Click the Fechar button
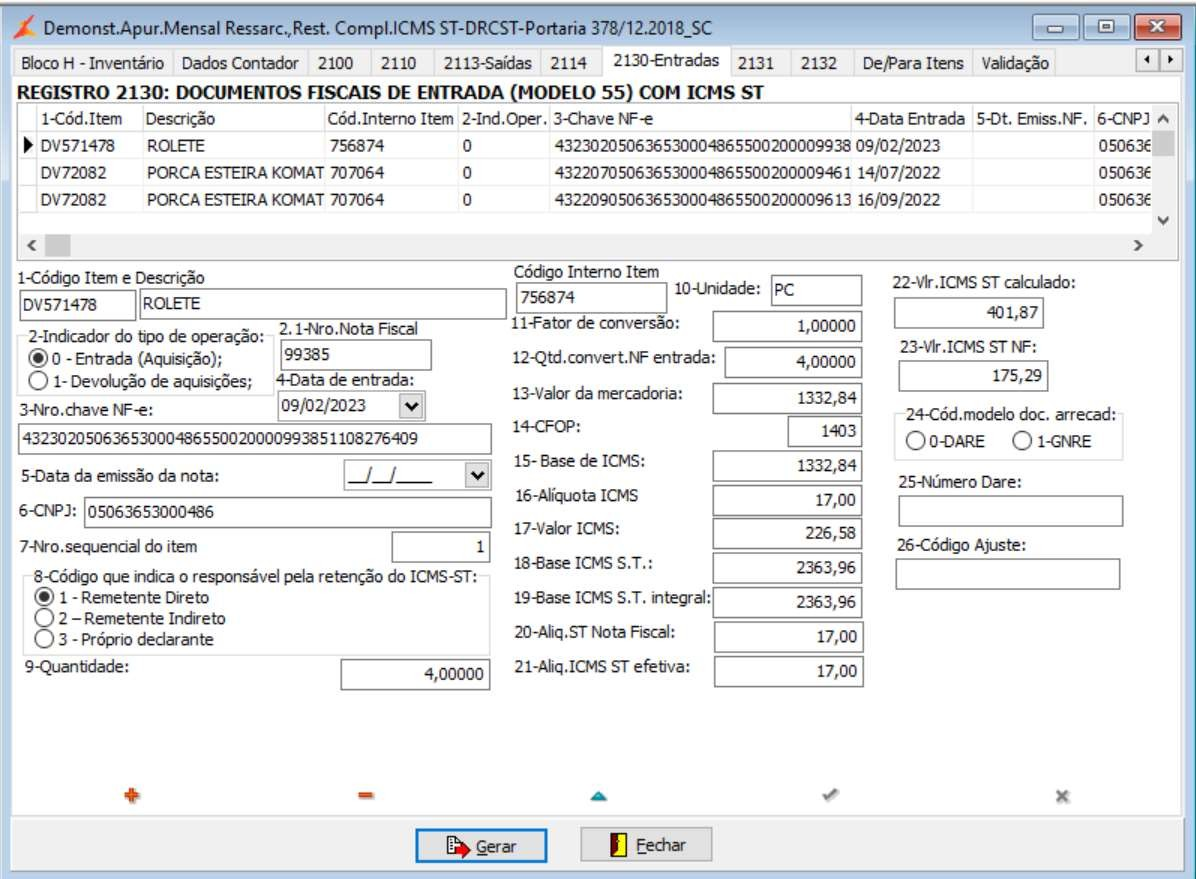Viewport: 1196px width, 879px height. 646,845
